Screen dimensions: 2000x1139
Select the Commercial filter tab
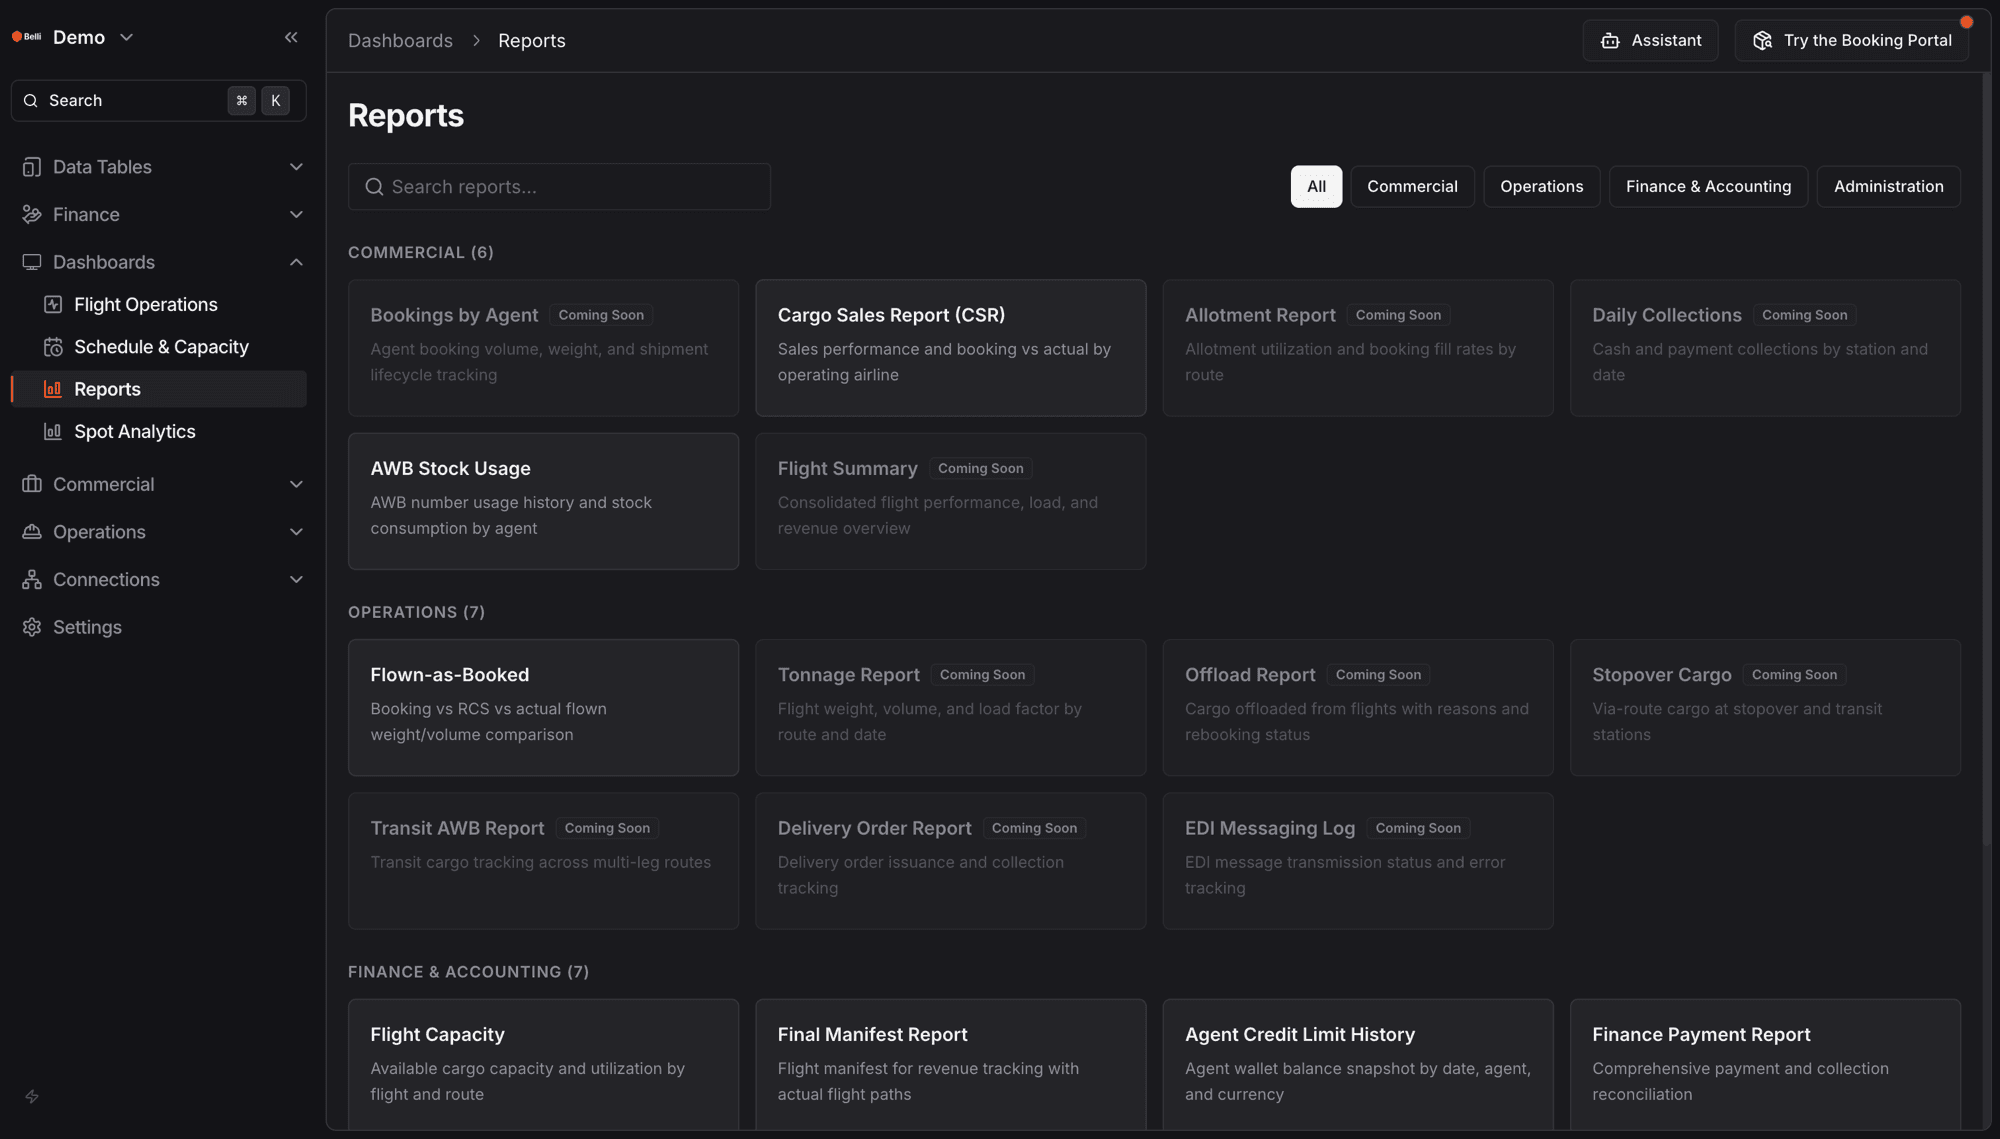click(x=1412, y=187)
